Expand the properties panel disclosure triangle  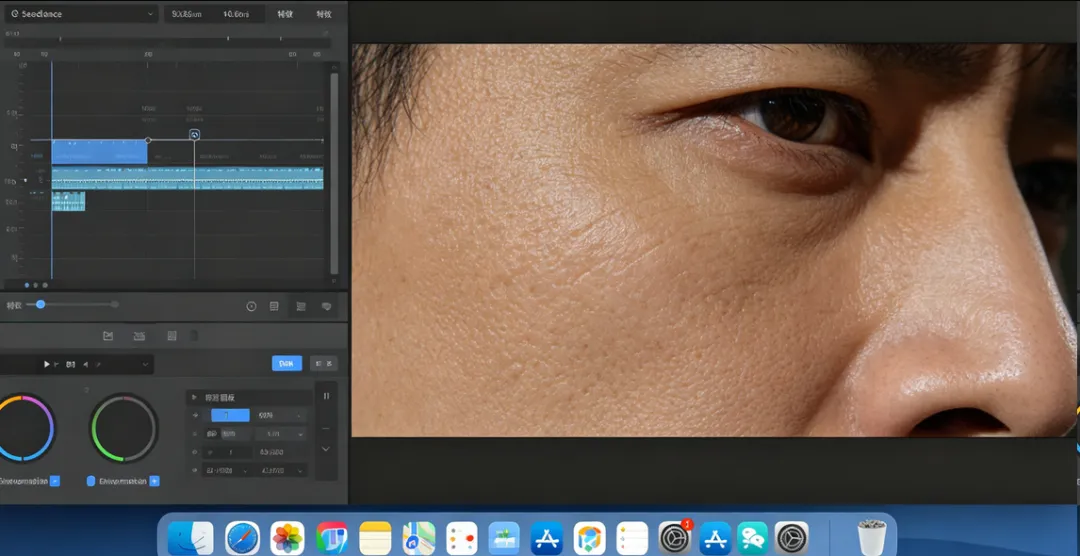[195, 397]
